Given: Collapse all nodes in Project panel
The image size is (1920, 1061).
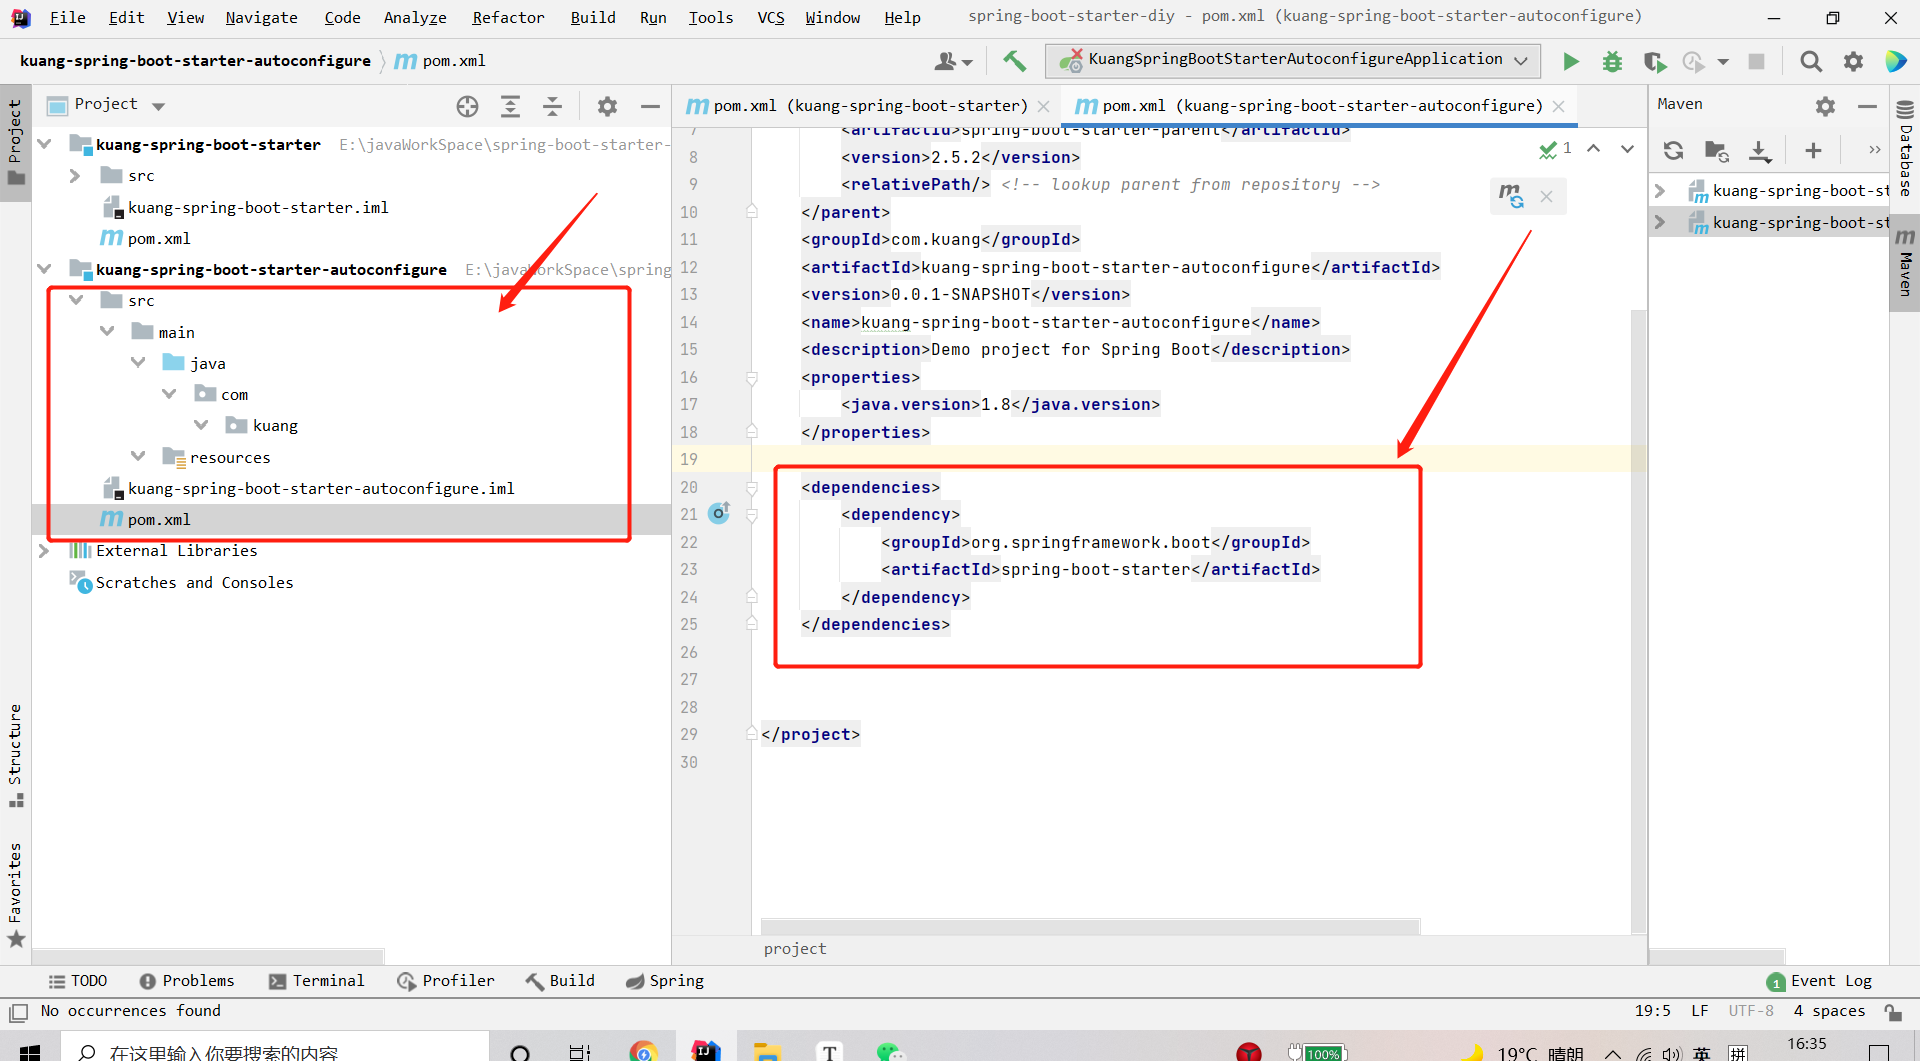Looking at the screenshot, I should coord(552,106).
